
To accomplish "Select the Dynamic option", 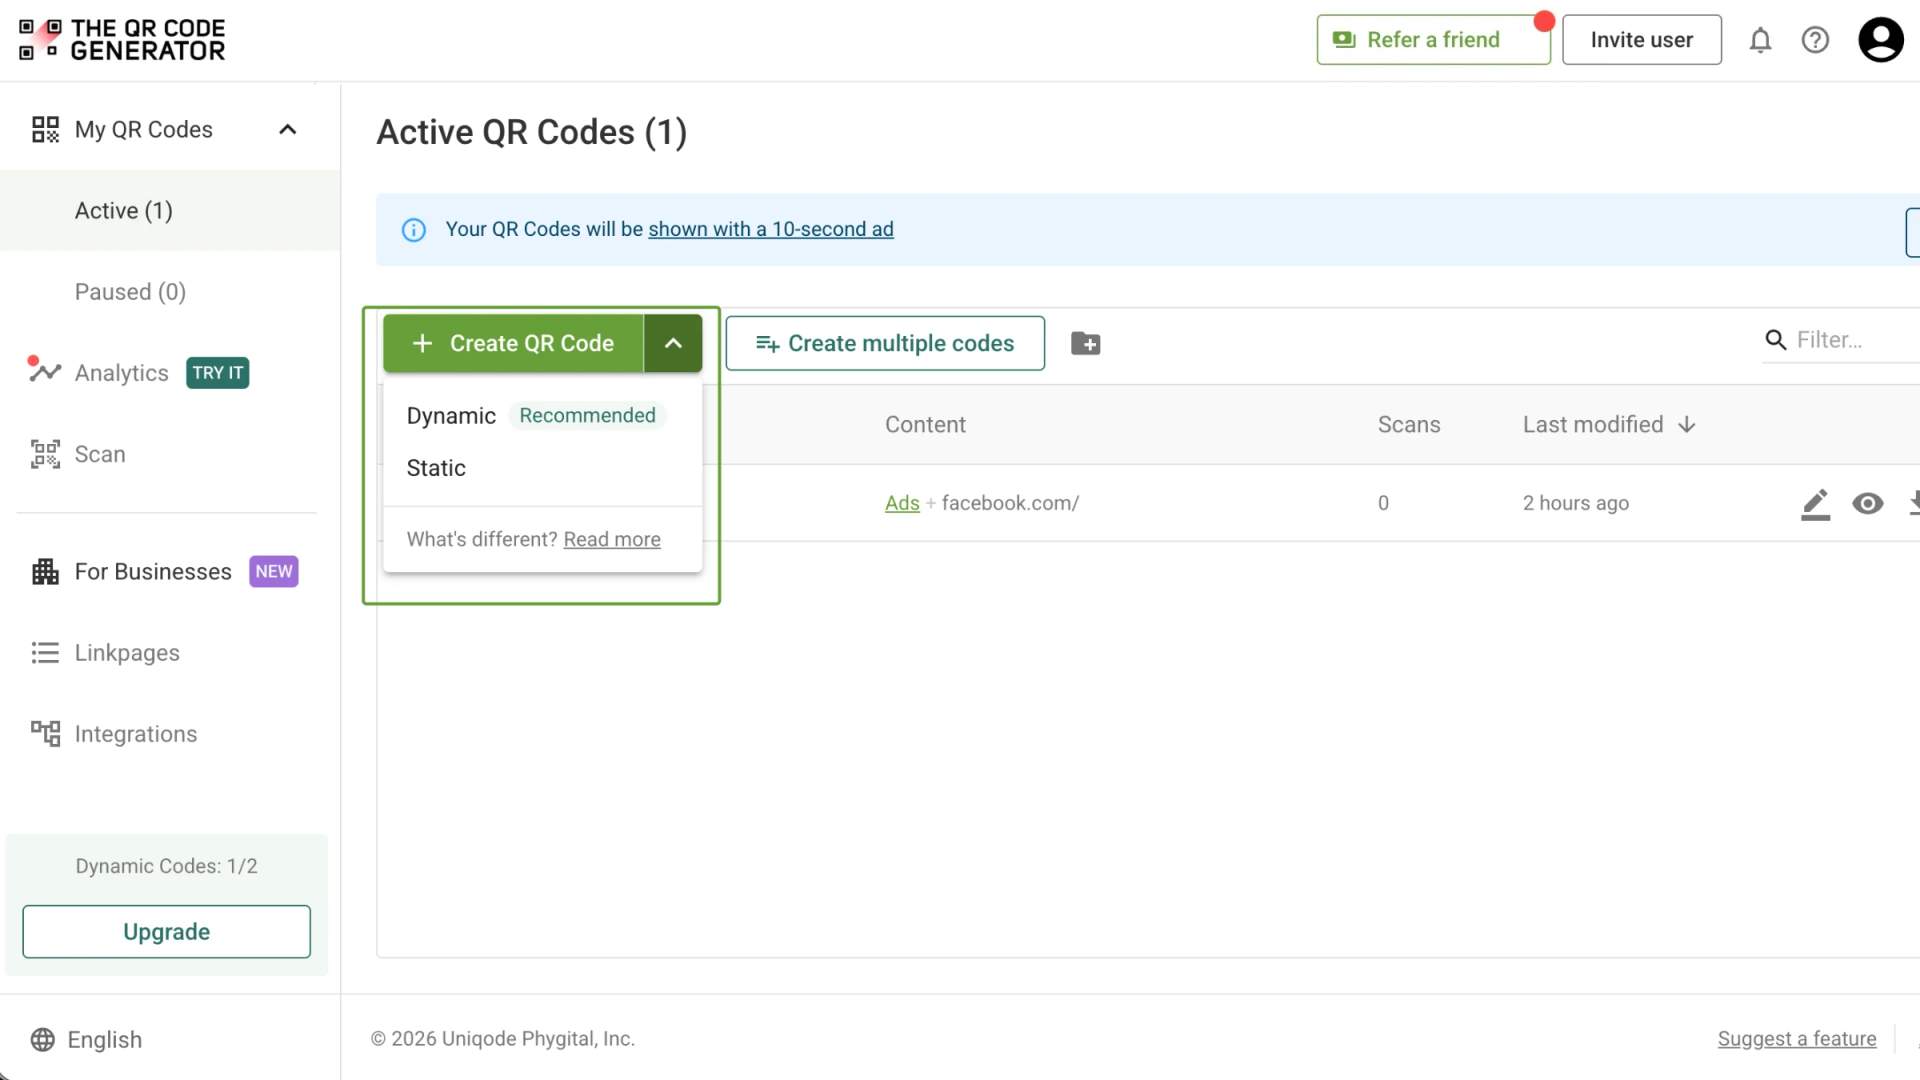I will click(x=451, y=416).
